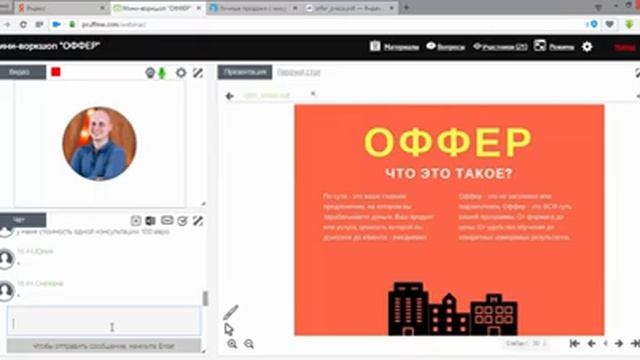Switch to the third browser tab
640x360 pixels.
coord(253,8)
